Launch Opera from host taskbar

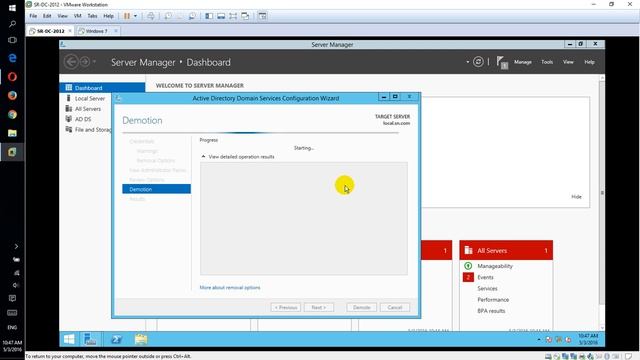coord(12,77)
